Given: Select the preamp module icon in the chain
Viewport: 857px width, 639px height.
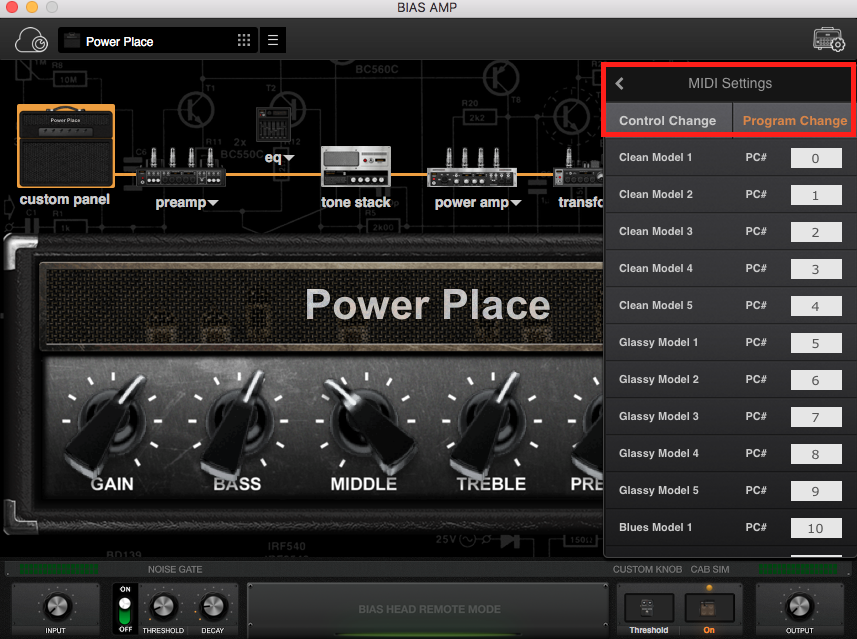Looking at the screenshot, I should (180, 168).
